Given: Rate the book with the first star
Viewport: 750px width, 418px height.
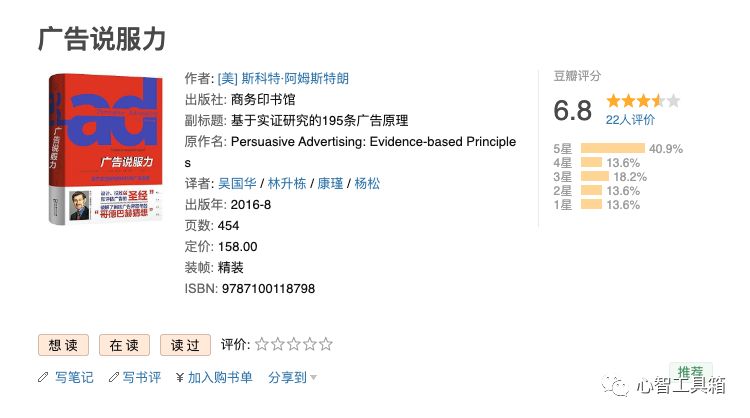Looking at the screenshot, I should [262, 345].
